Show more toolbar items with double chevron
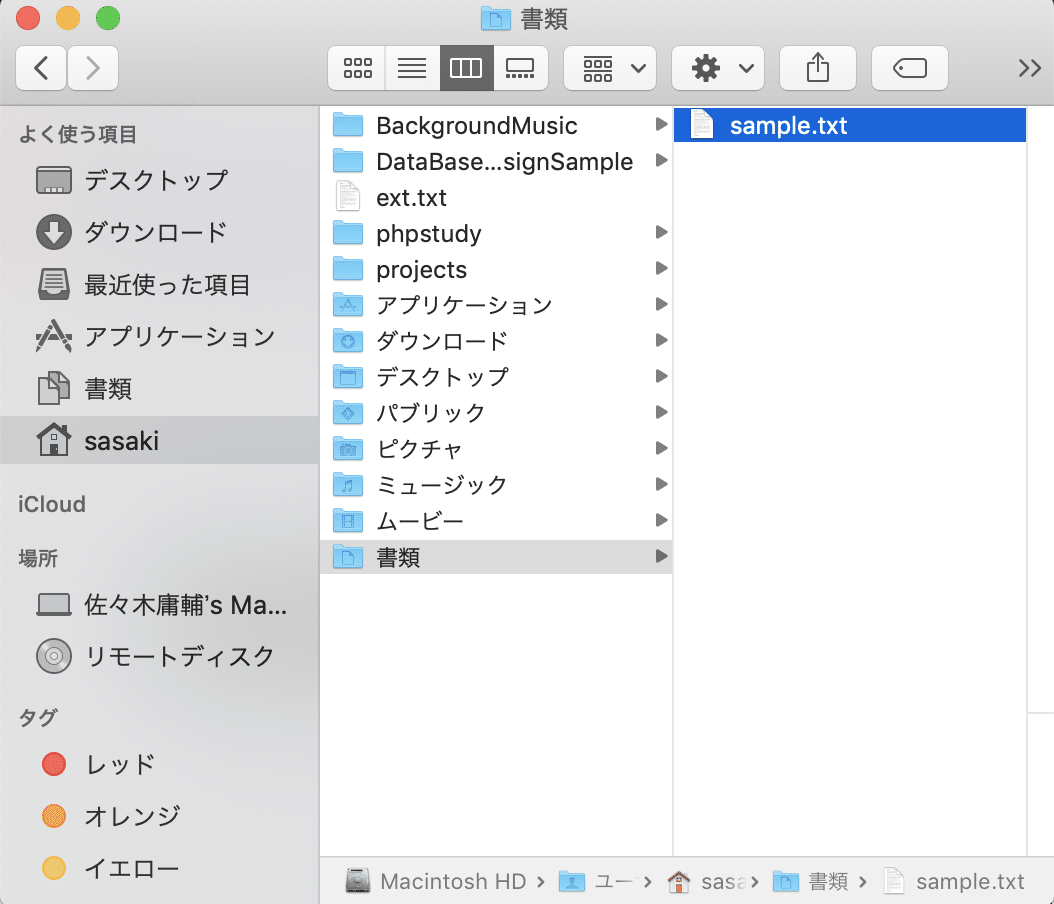The width and height of the screenshot is (1054, 904). coord(1029,68)
